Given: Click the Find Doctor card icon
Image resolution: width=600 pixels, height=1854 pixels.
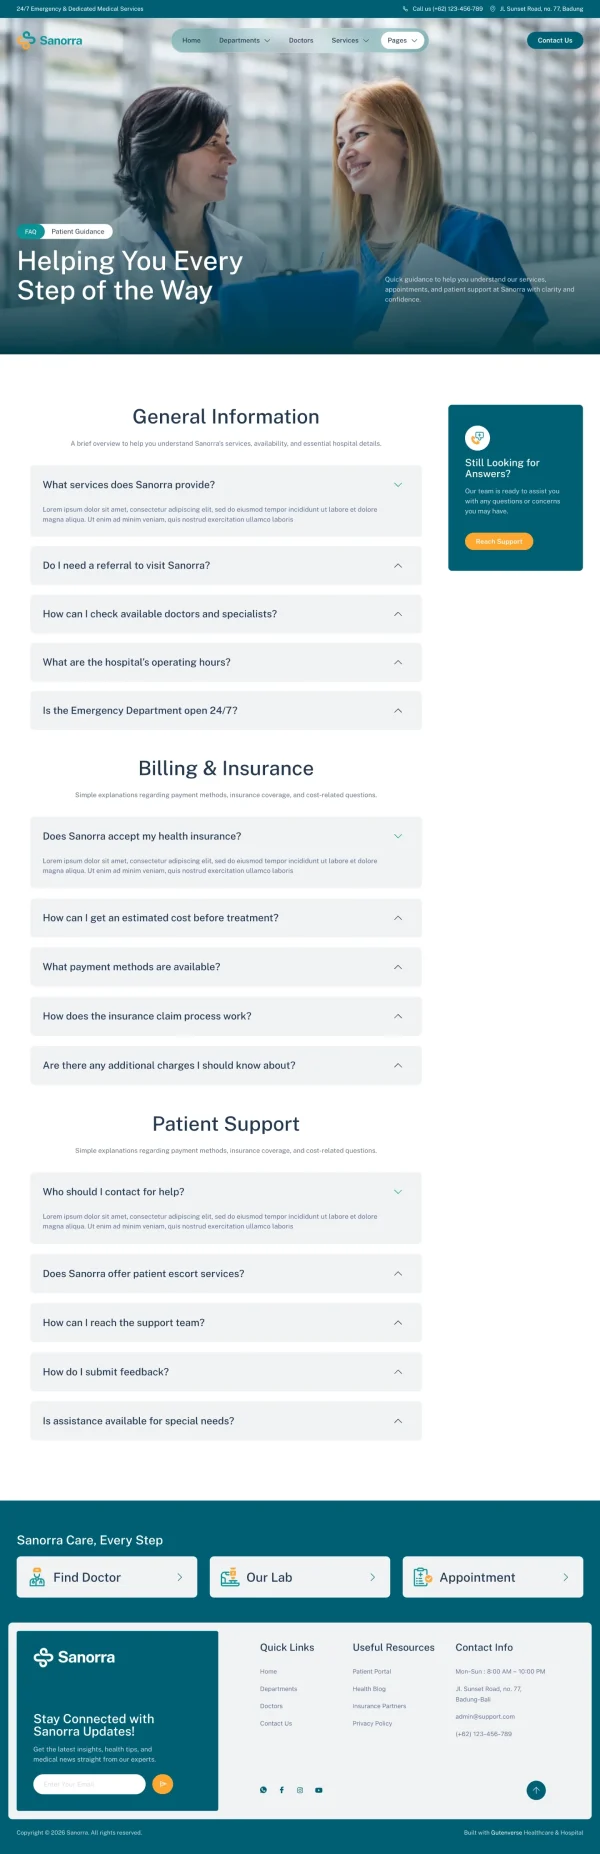Looking at the screenshot, I should tap(37, 1577).
